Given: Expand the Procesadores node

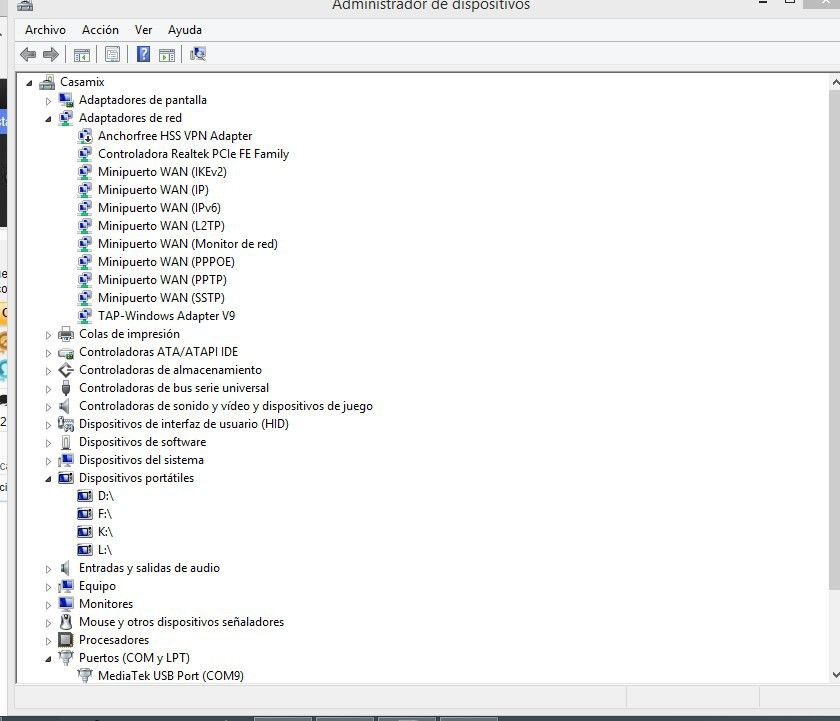Looking at the screenshot, I should tap(48, 641).
